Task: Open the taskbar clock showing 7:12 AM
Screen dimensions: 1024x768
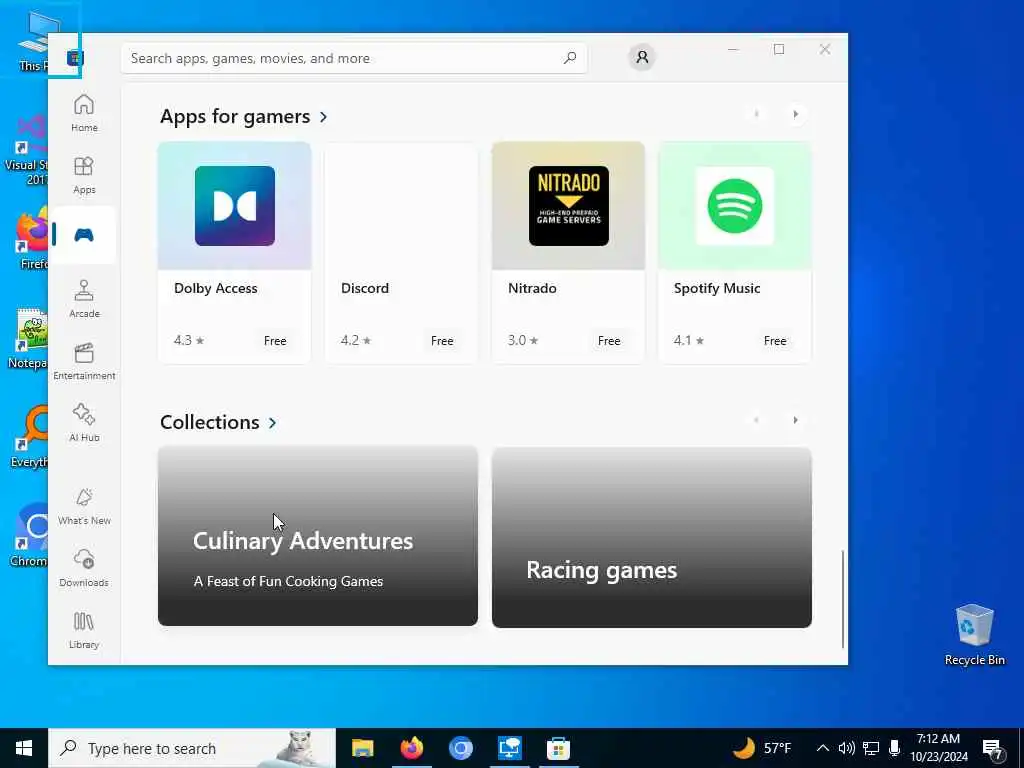Action: click(938, 748)
